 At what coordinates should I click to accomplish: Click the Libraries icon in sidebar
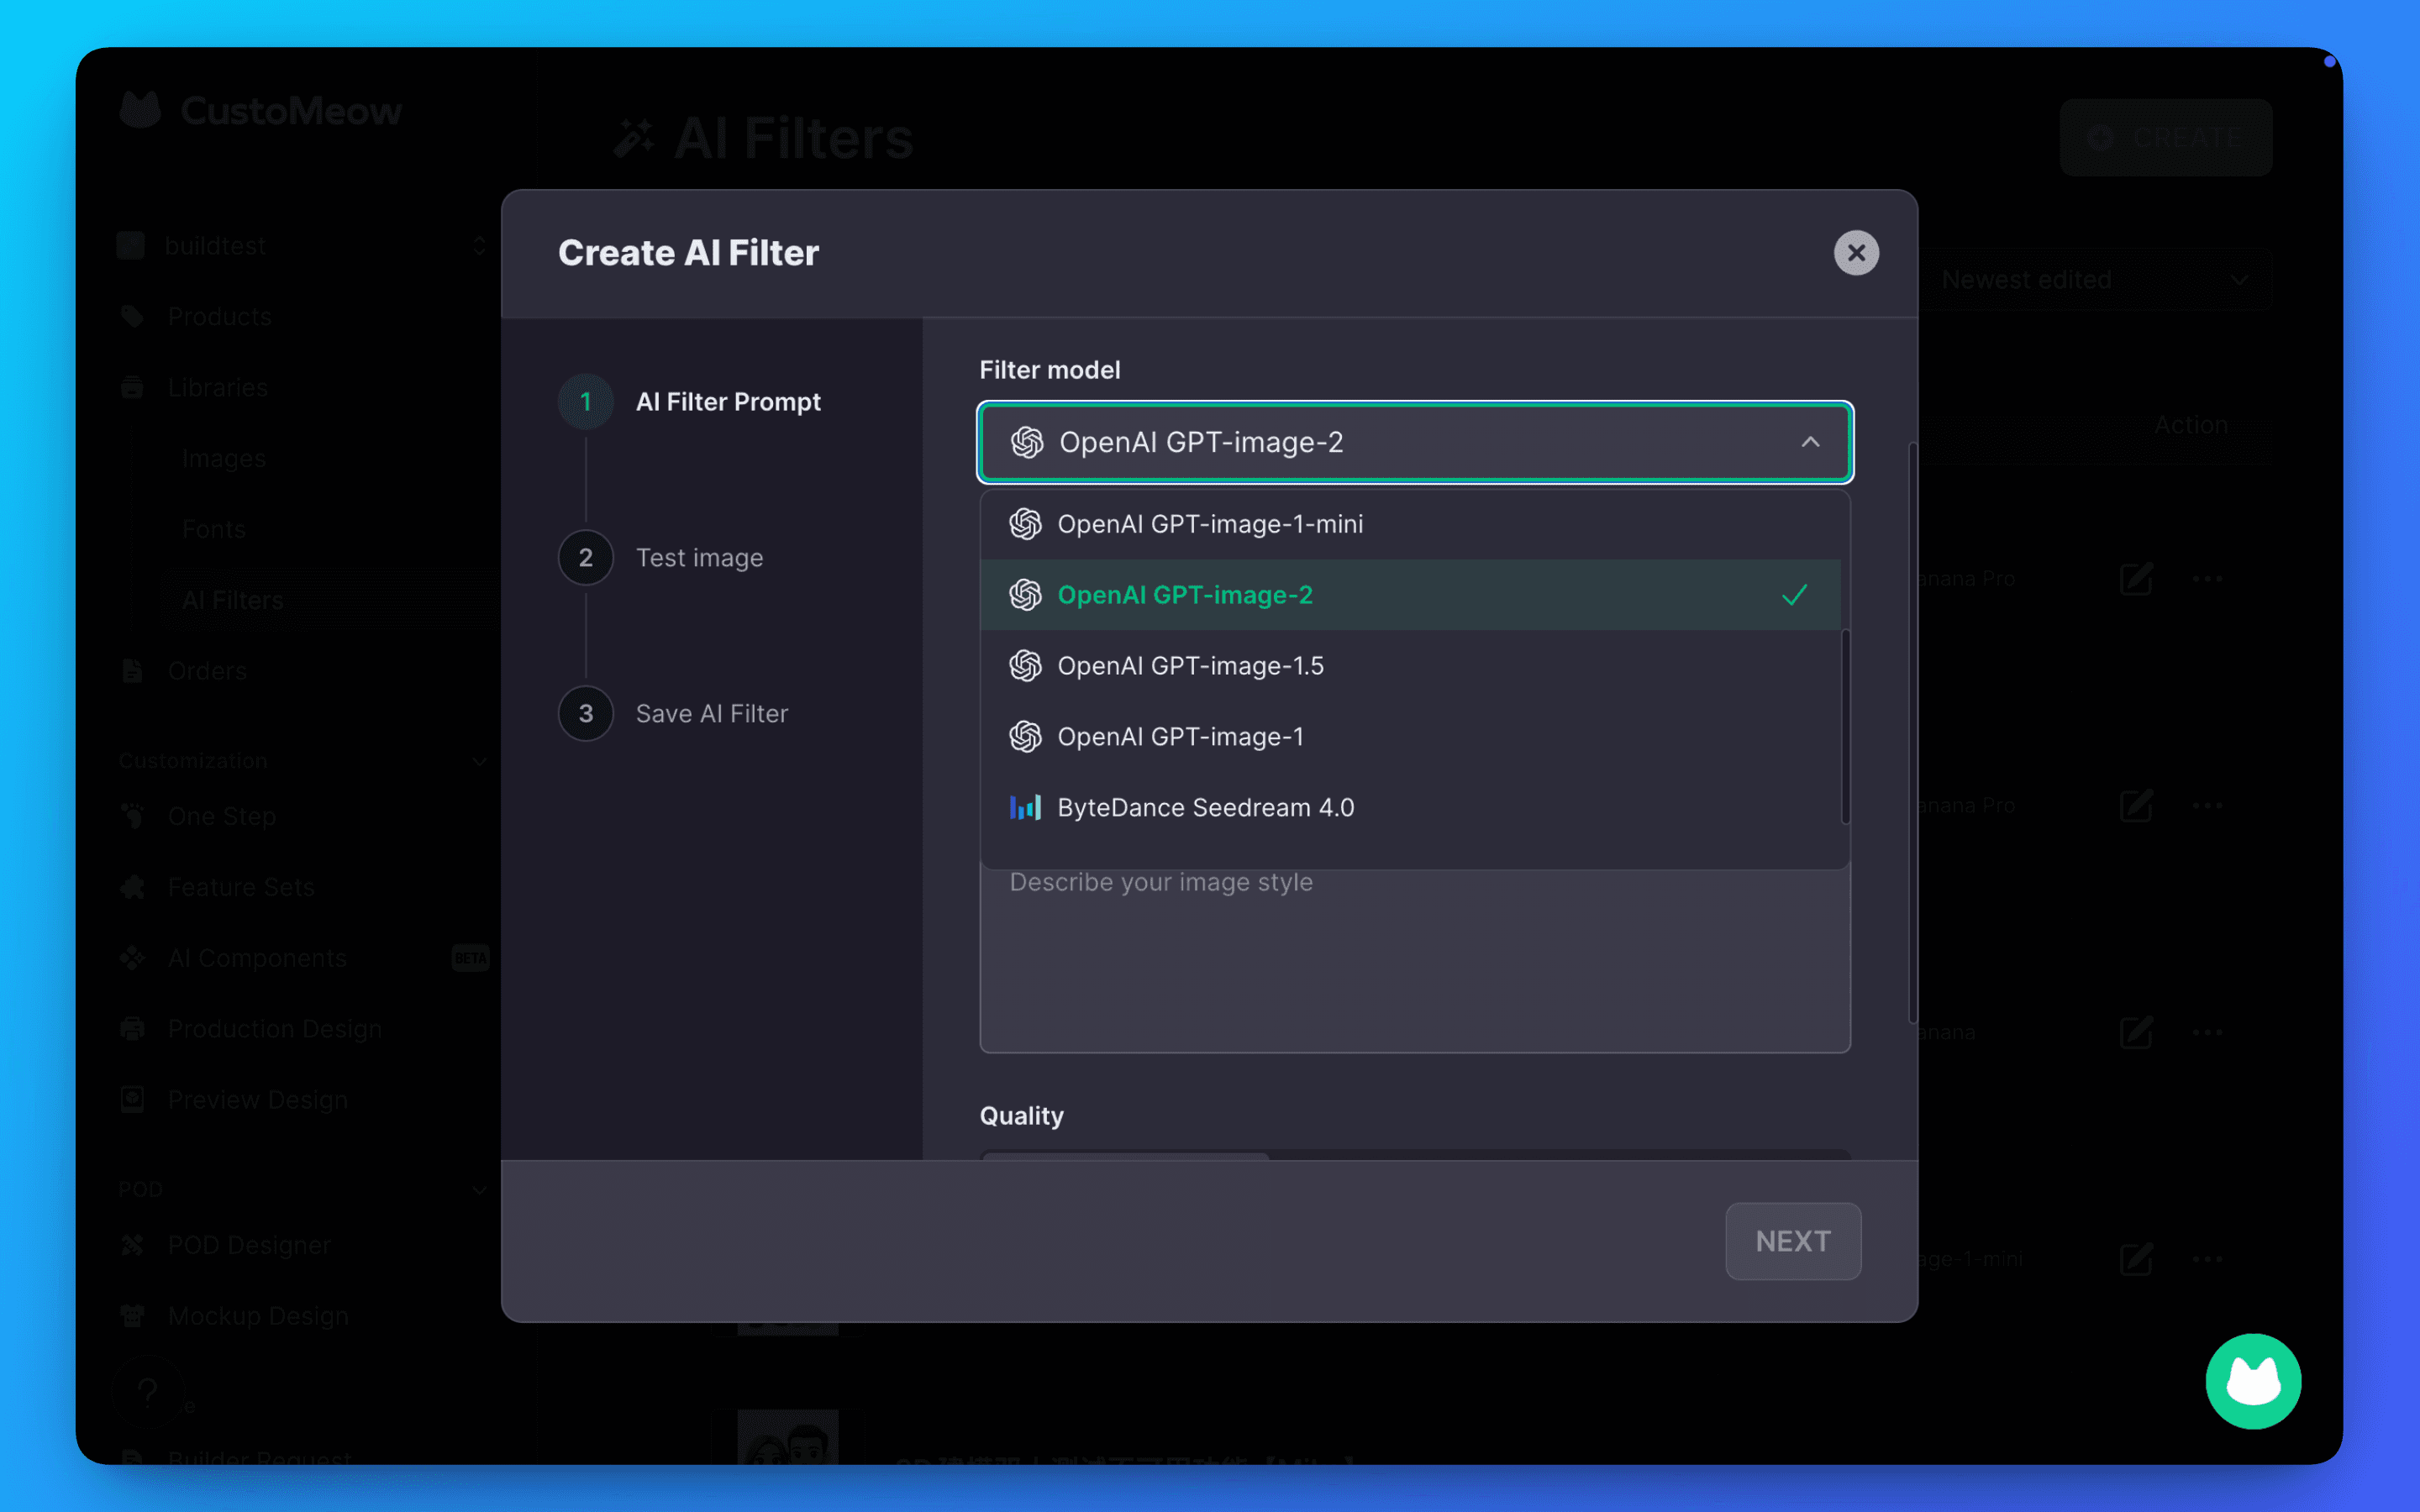(x=132, y=388)
